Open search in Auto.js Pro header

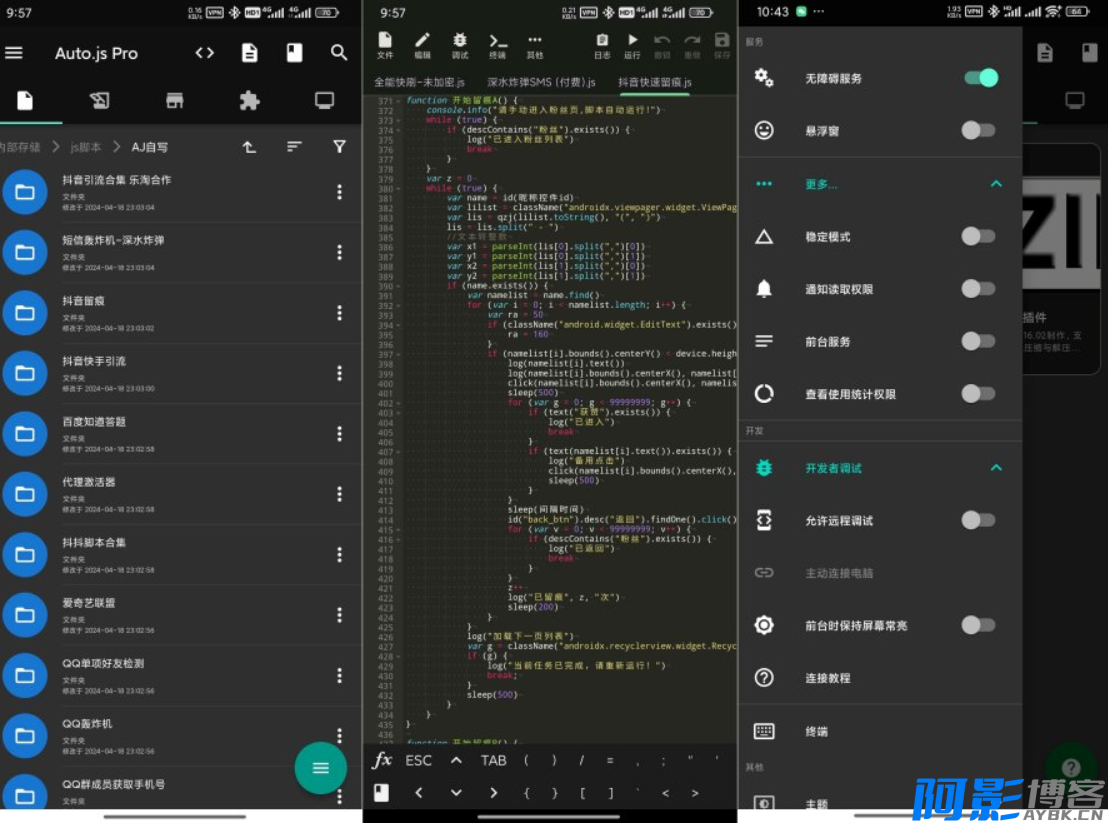tap(339, 53)
